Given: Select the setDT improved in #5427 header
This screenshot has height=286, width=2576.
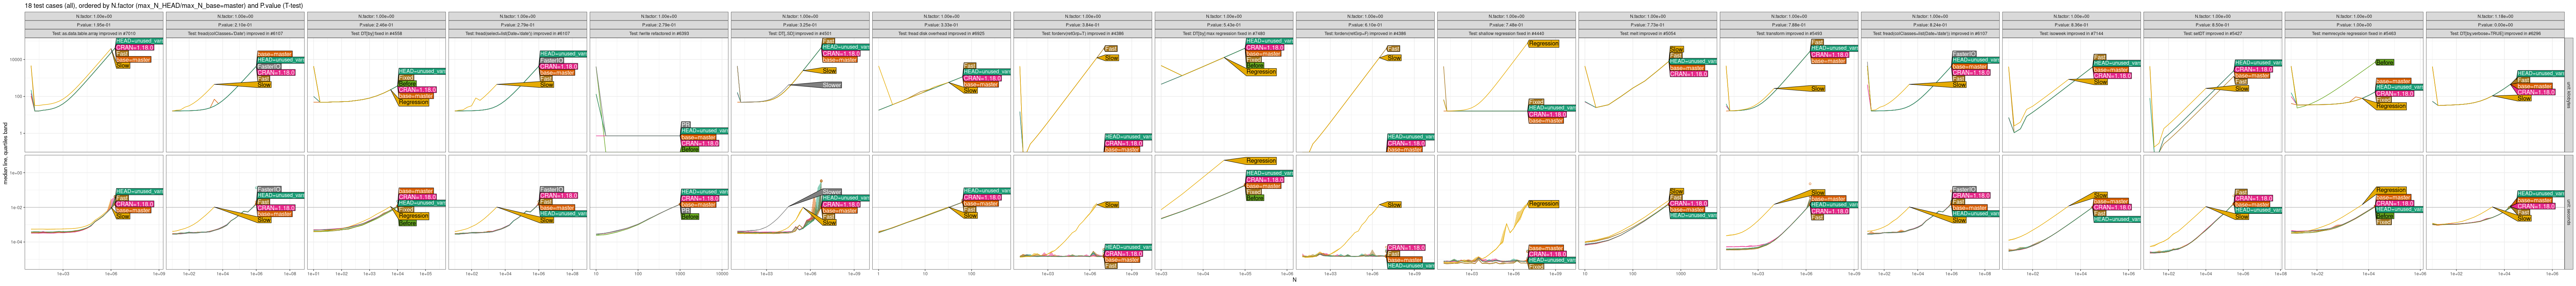Looking at the screenshot, I should pyautogui.click(x=2212, y=33).
